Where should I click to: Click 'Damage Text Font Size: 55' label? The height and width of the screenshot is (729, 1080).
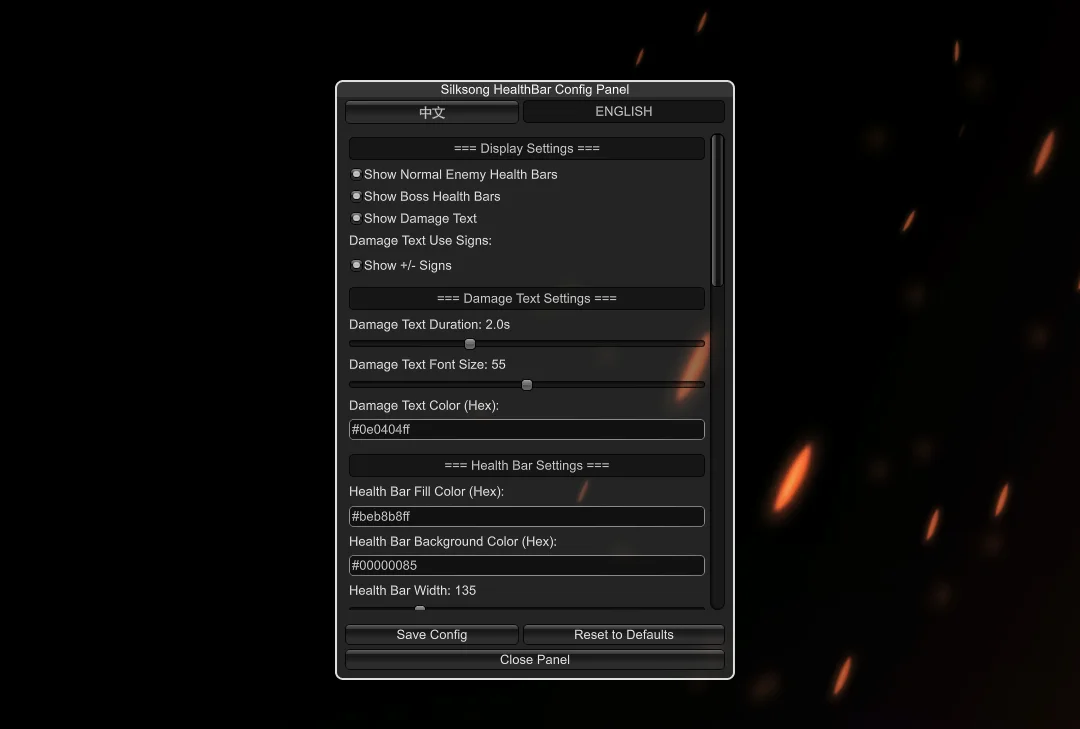point(427,364)
